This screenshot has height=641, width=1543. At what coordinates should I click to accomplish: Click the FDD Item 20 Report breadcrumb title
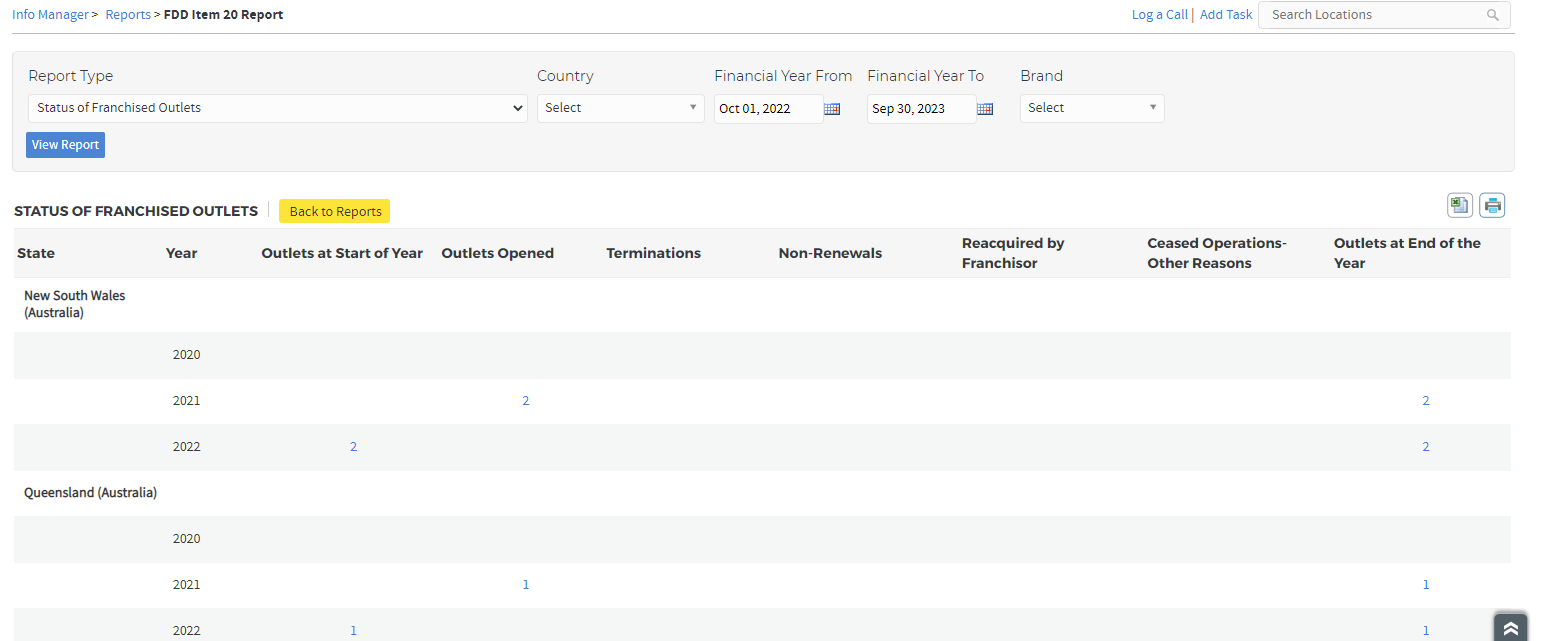[223, 15]
